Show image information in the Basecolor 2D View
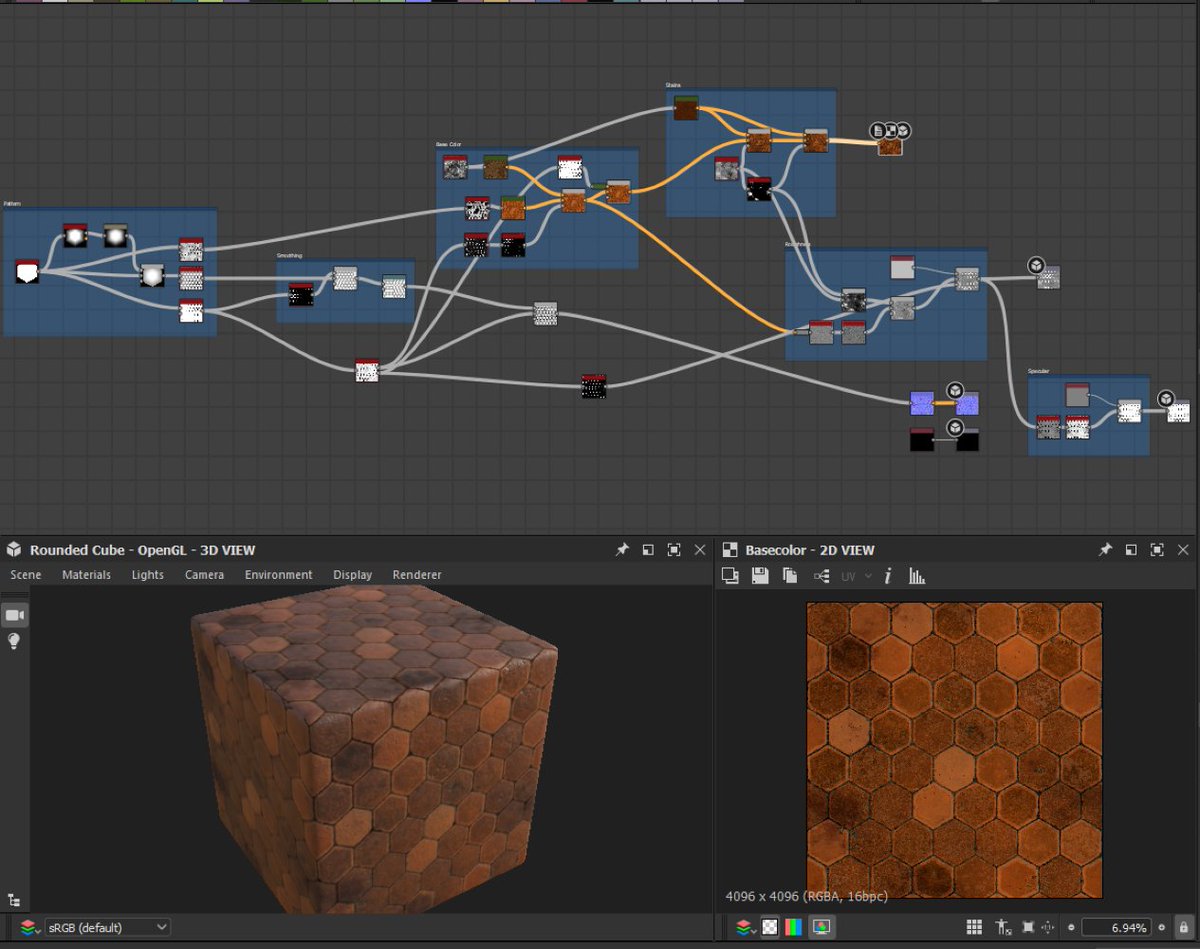The width and height of the screenshot is (1200, 949). [x=888, y=576]
